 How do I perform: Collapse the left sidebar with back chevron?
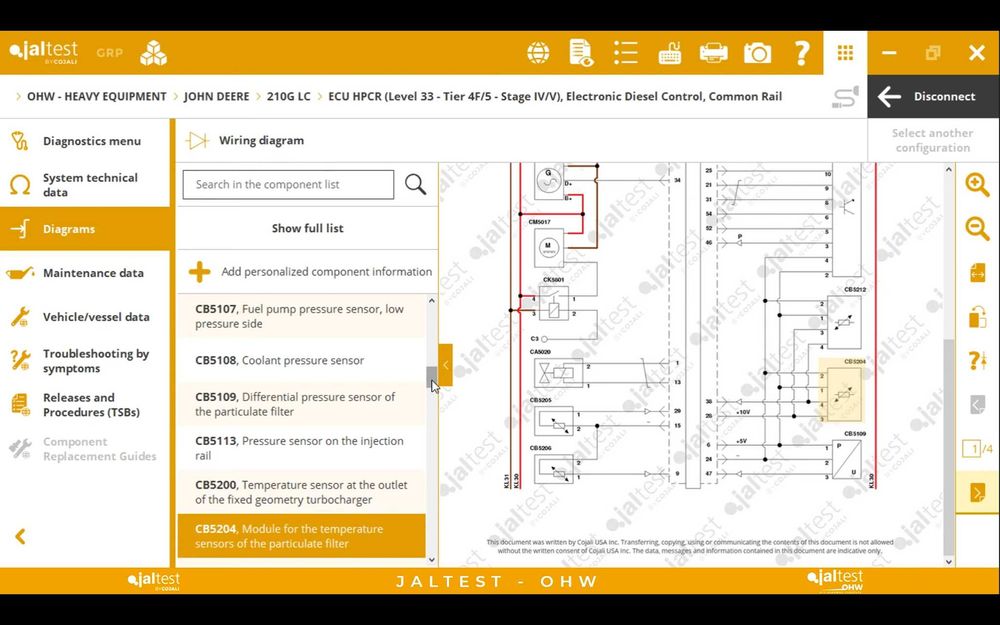click(x=20, y=536)
